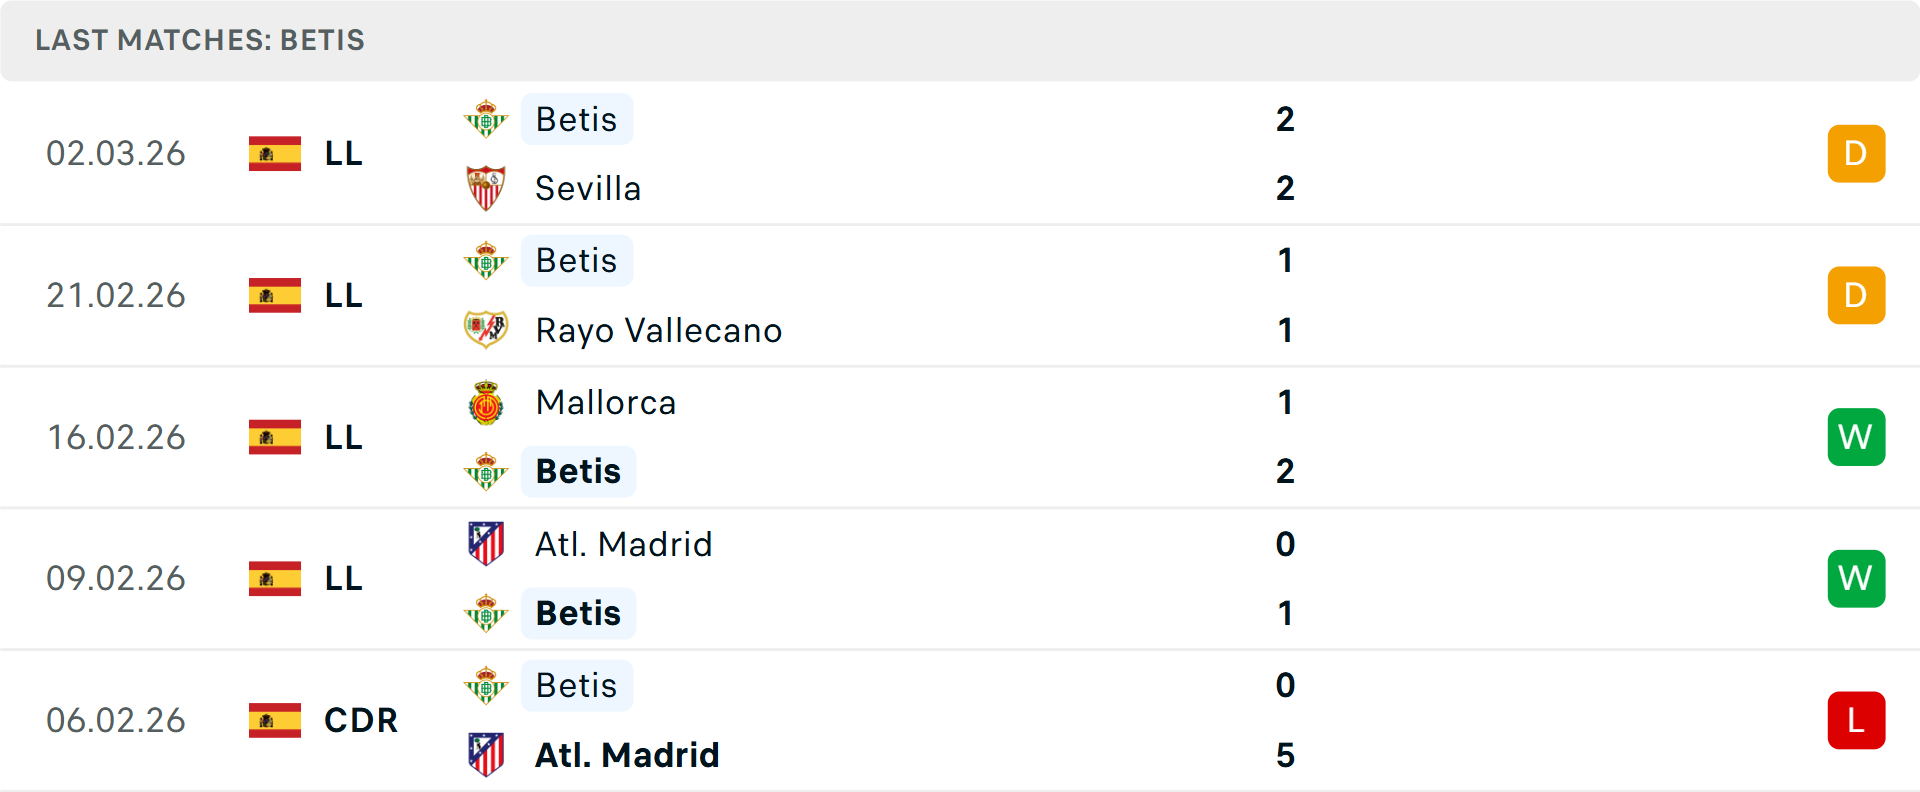Click Atl. Madrid's score of 5
This screenshot has width=1920, height=792.
point(1285,755)
